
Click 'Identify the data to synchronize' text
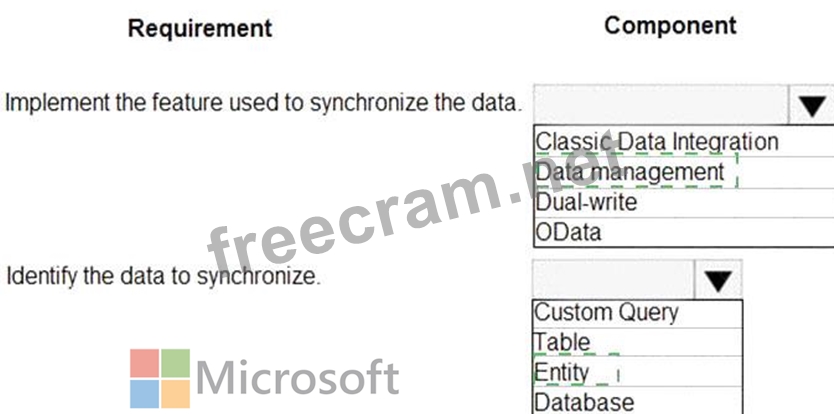pyautogui.click(x=164, y=277)
